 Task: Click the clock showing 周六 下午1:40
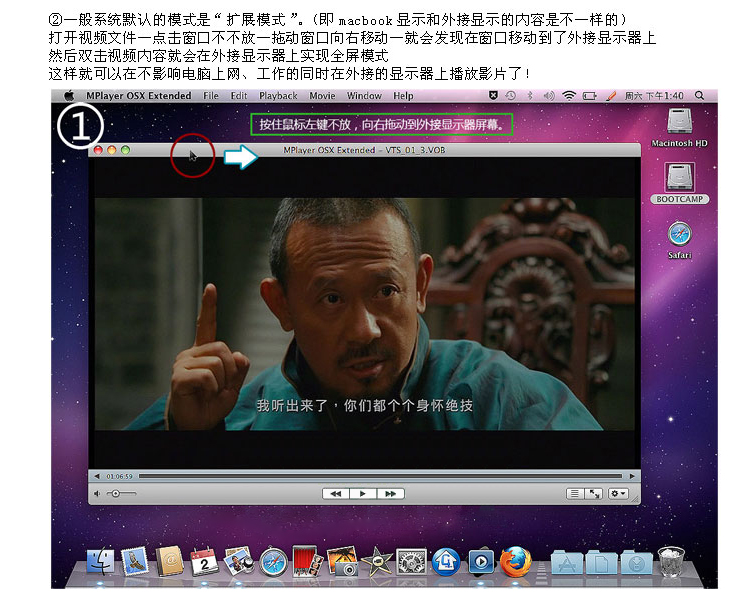click(654, 96)
